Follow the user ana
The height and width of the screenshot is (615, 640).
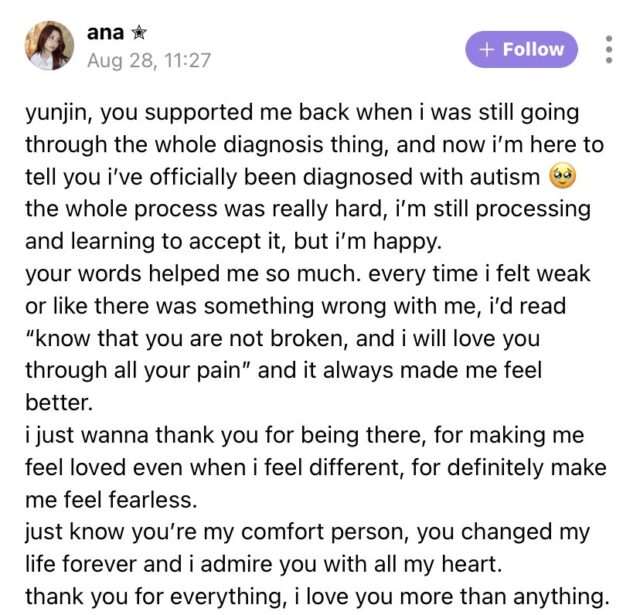521,49
